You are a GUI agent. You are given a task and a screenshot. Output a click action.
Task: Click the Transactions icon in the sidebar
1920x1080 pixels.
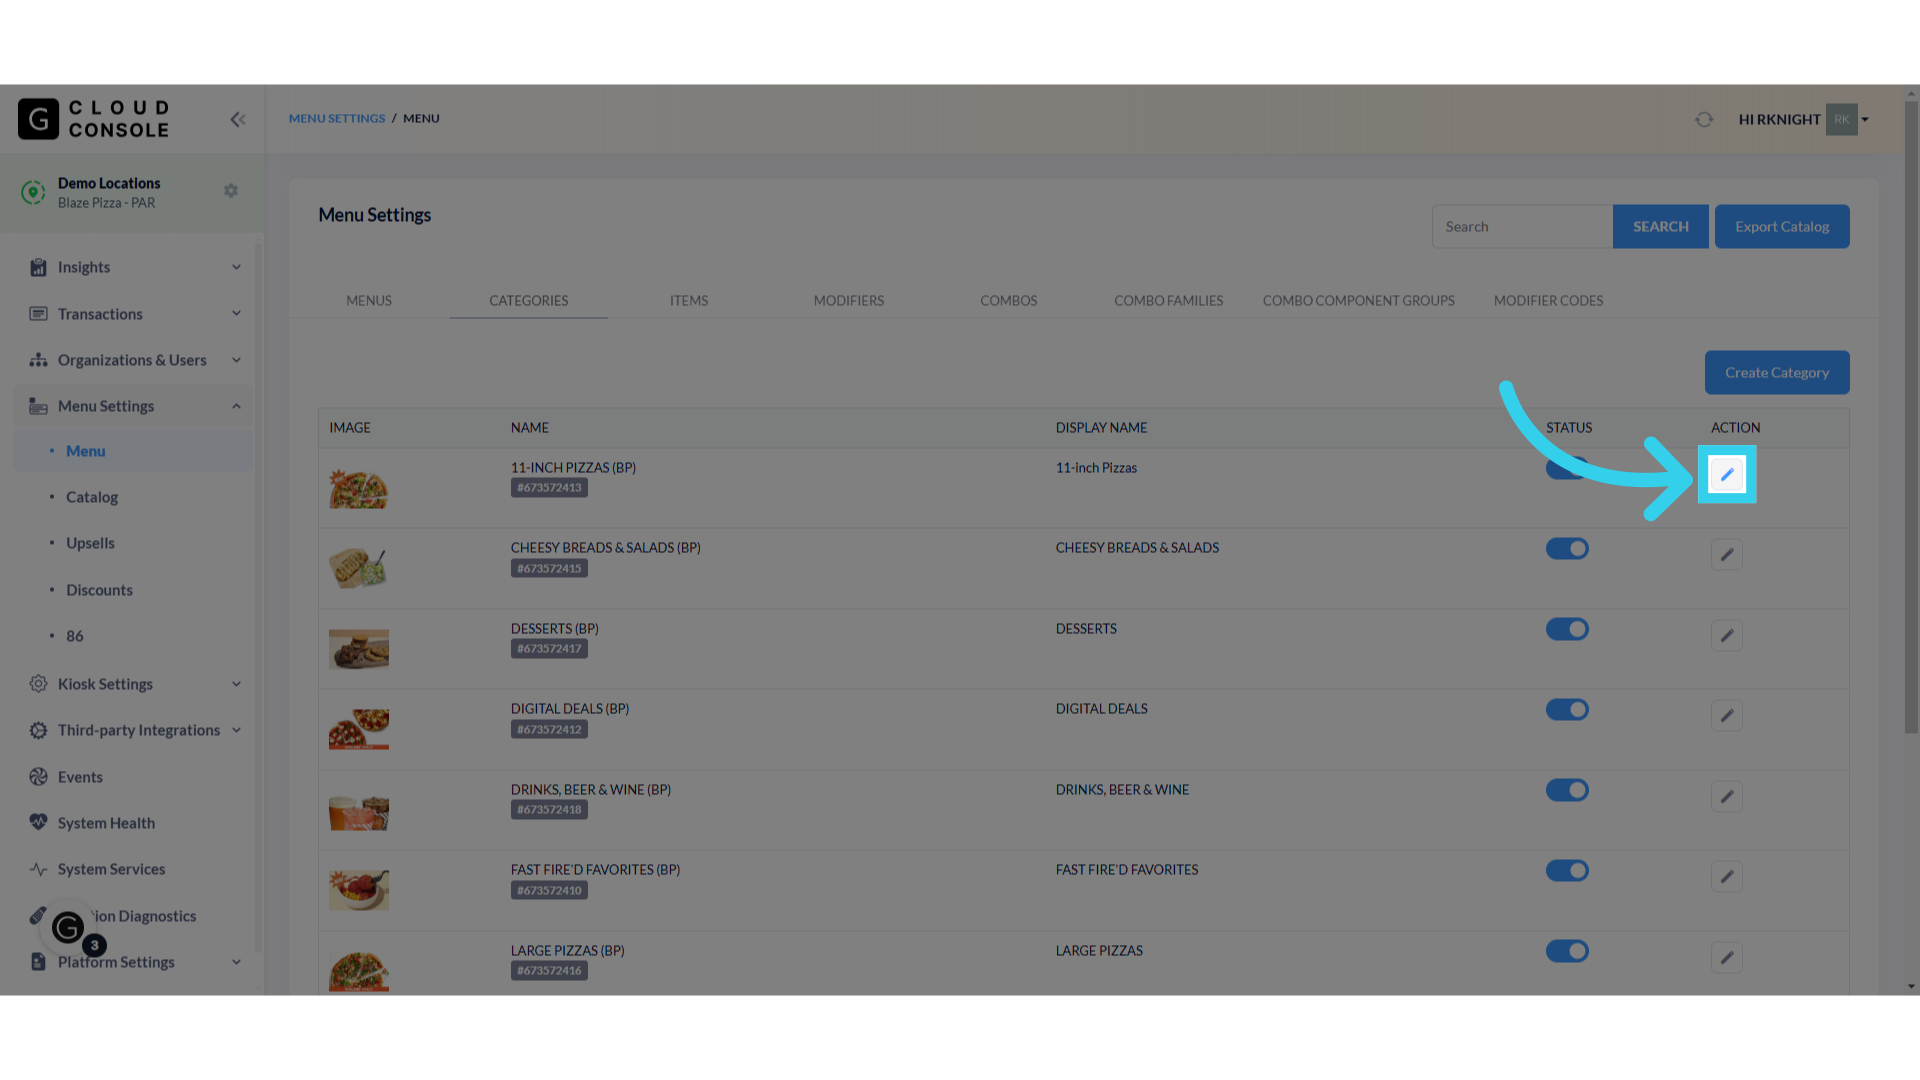point(38,313)
